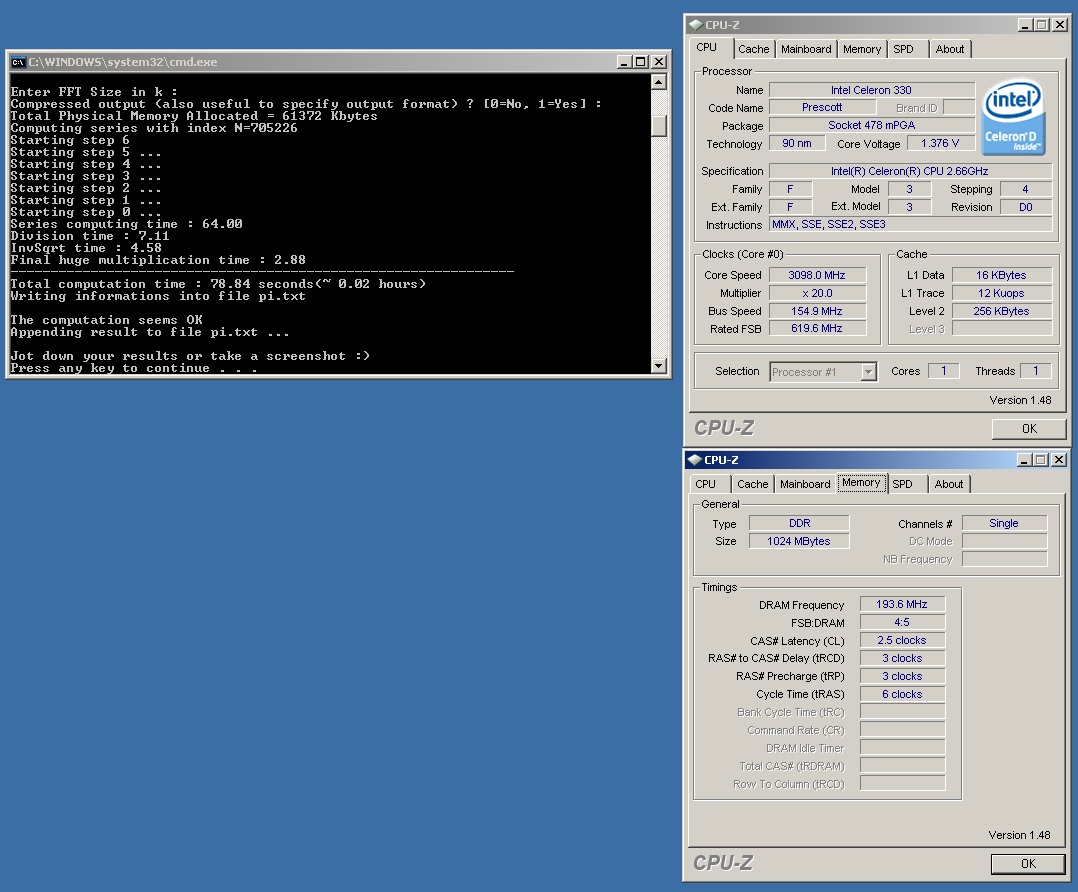Click L1 Trace value '12 Kuops'
Image resolution: width=1078 pixels, height=892 pixels.
coord(1002,293)
